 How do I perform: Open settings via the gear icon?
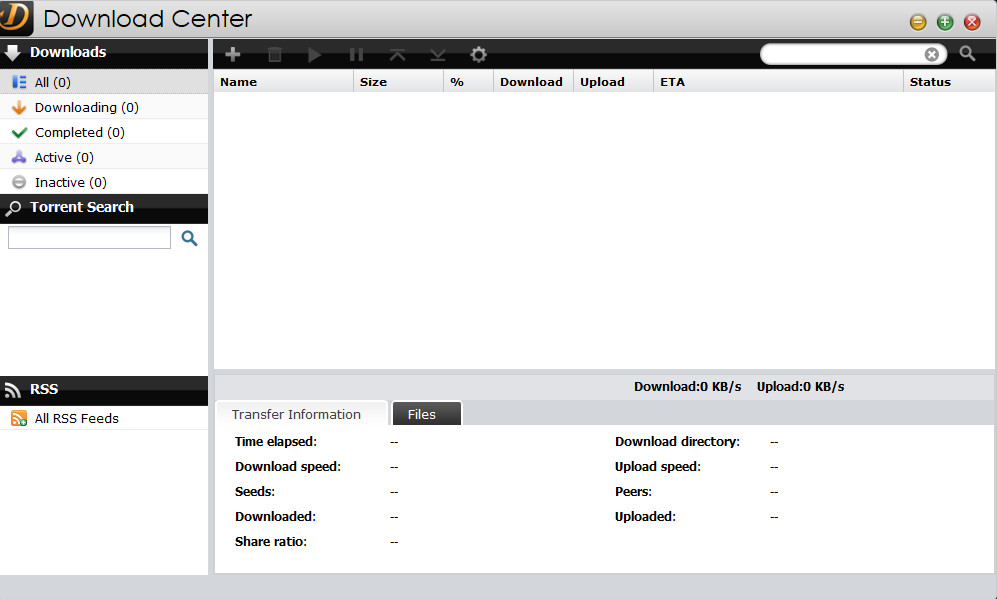pos(479,55)
